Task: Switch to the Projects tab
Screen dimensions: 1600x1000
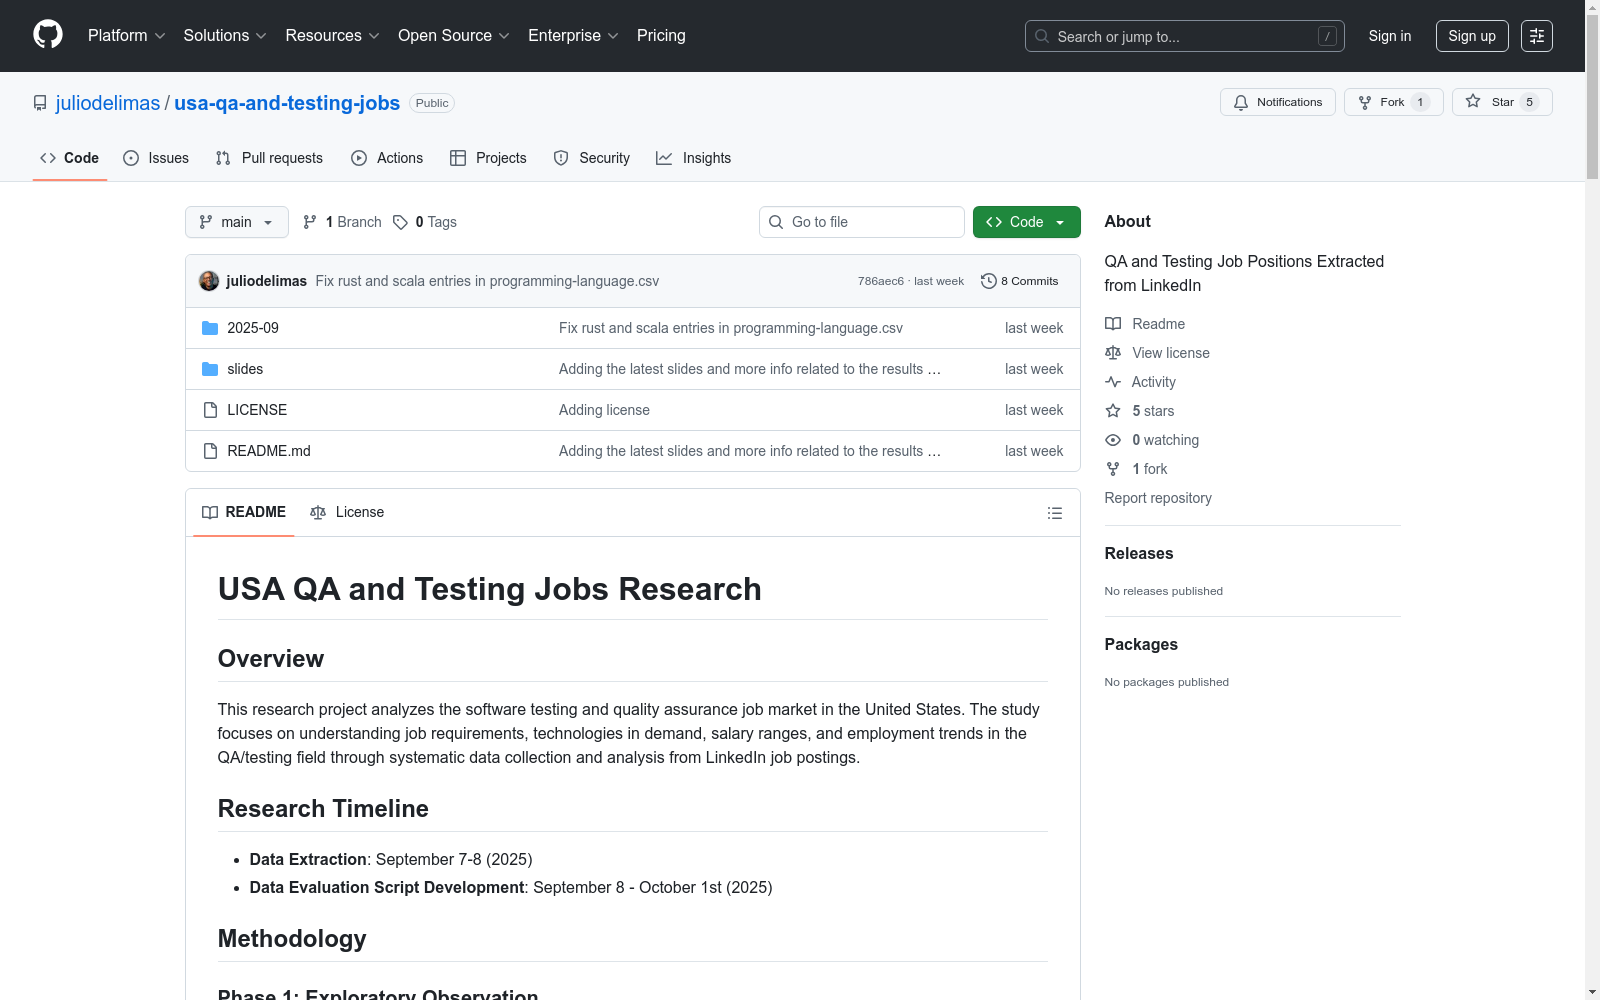Action: [488, 158]
